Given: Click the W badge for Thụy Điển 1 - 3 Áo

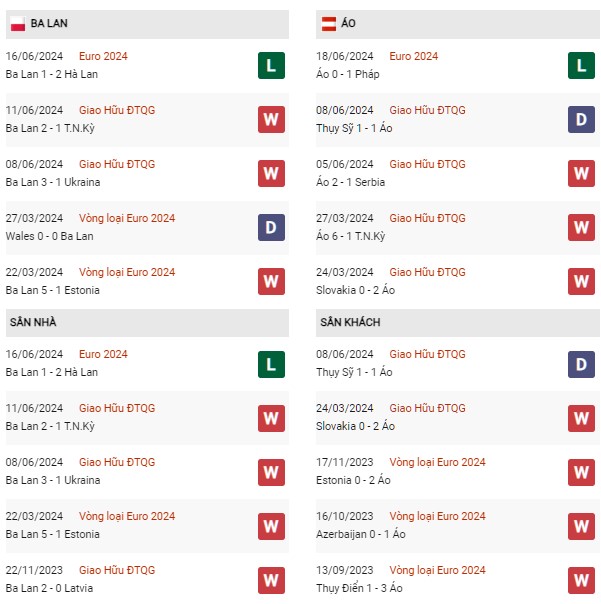Looking at the screenshot, I should point(581,580).
